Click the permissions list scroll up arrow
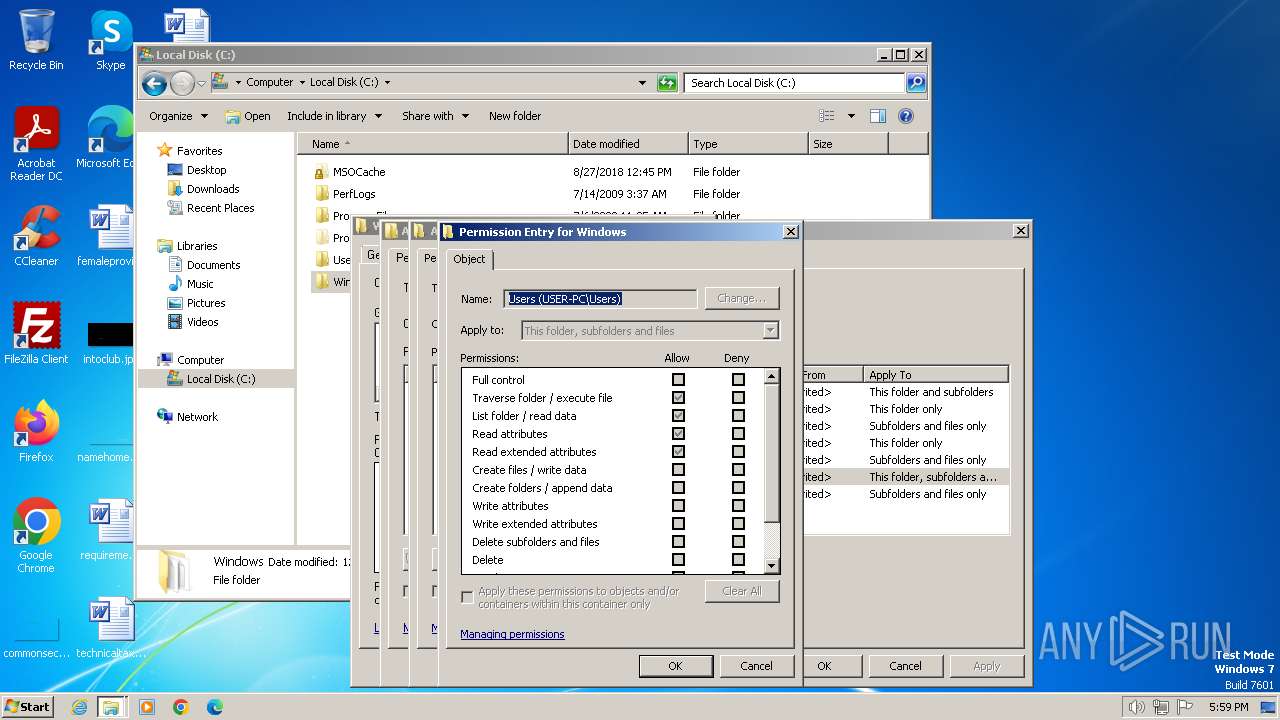1280x720 pixels. 771,376
